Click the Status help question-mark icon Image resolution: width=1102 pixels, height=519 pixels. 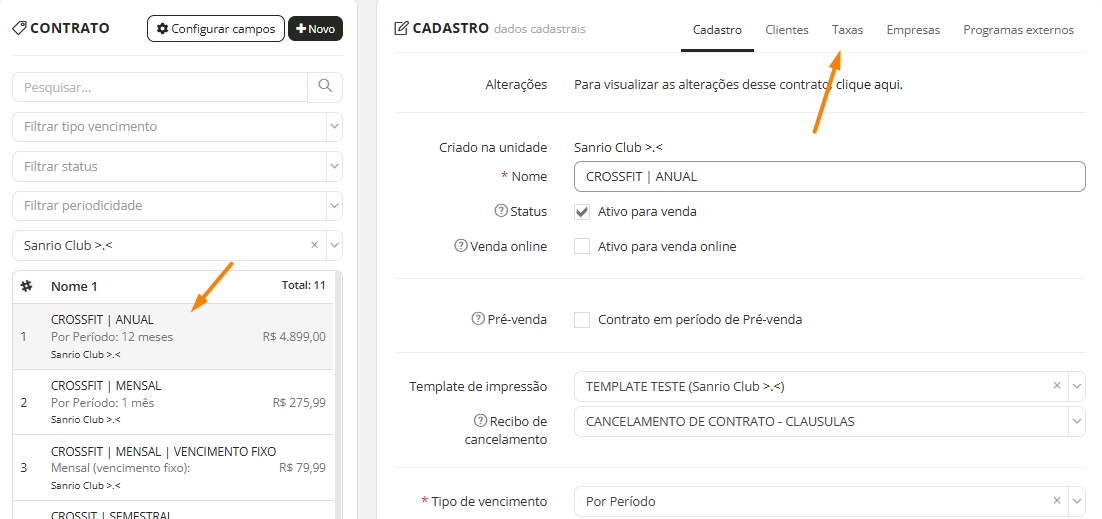click(501, 211)
